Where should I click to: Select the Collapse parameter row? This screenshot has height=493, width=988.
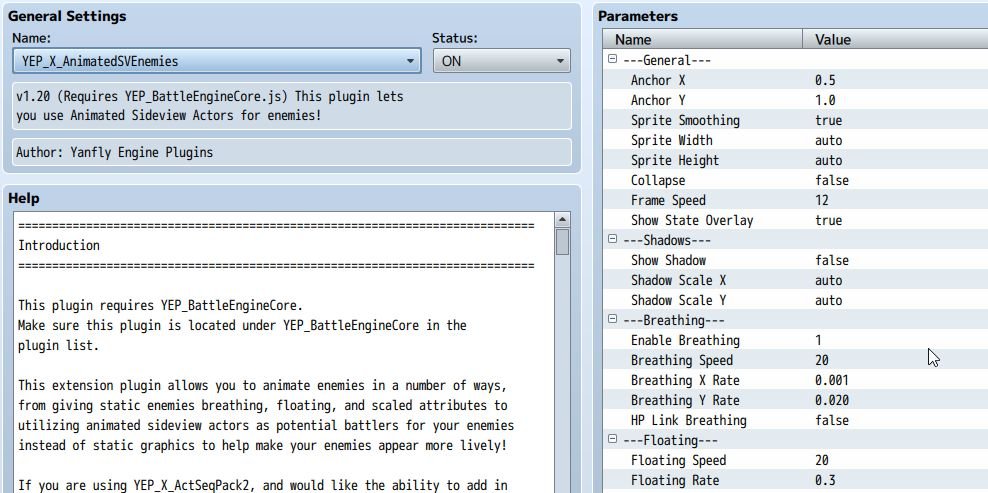tap(795, 180)
